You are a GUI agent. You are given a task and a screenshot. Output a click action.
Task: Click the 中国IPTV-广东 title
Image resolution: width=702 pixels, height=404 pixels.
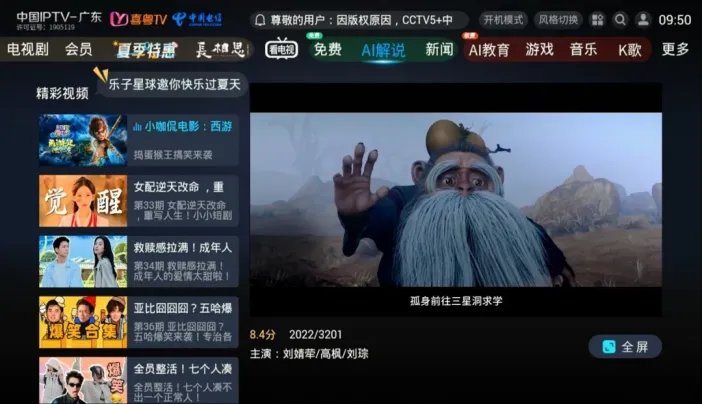coord(59,17)
